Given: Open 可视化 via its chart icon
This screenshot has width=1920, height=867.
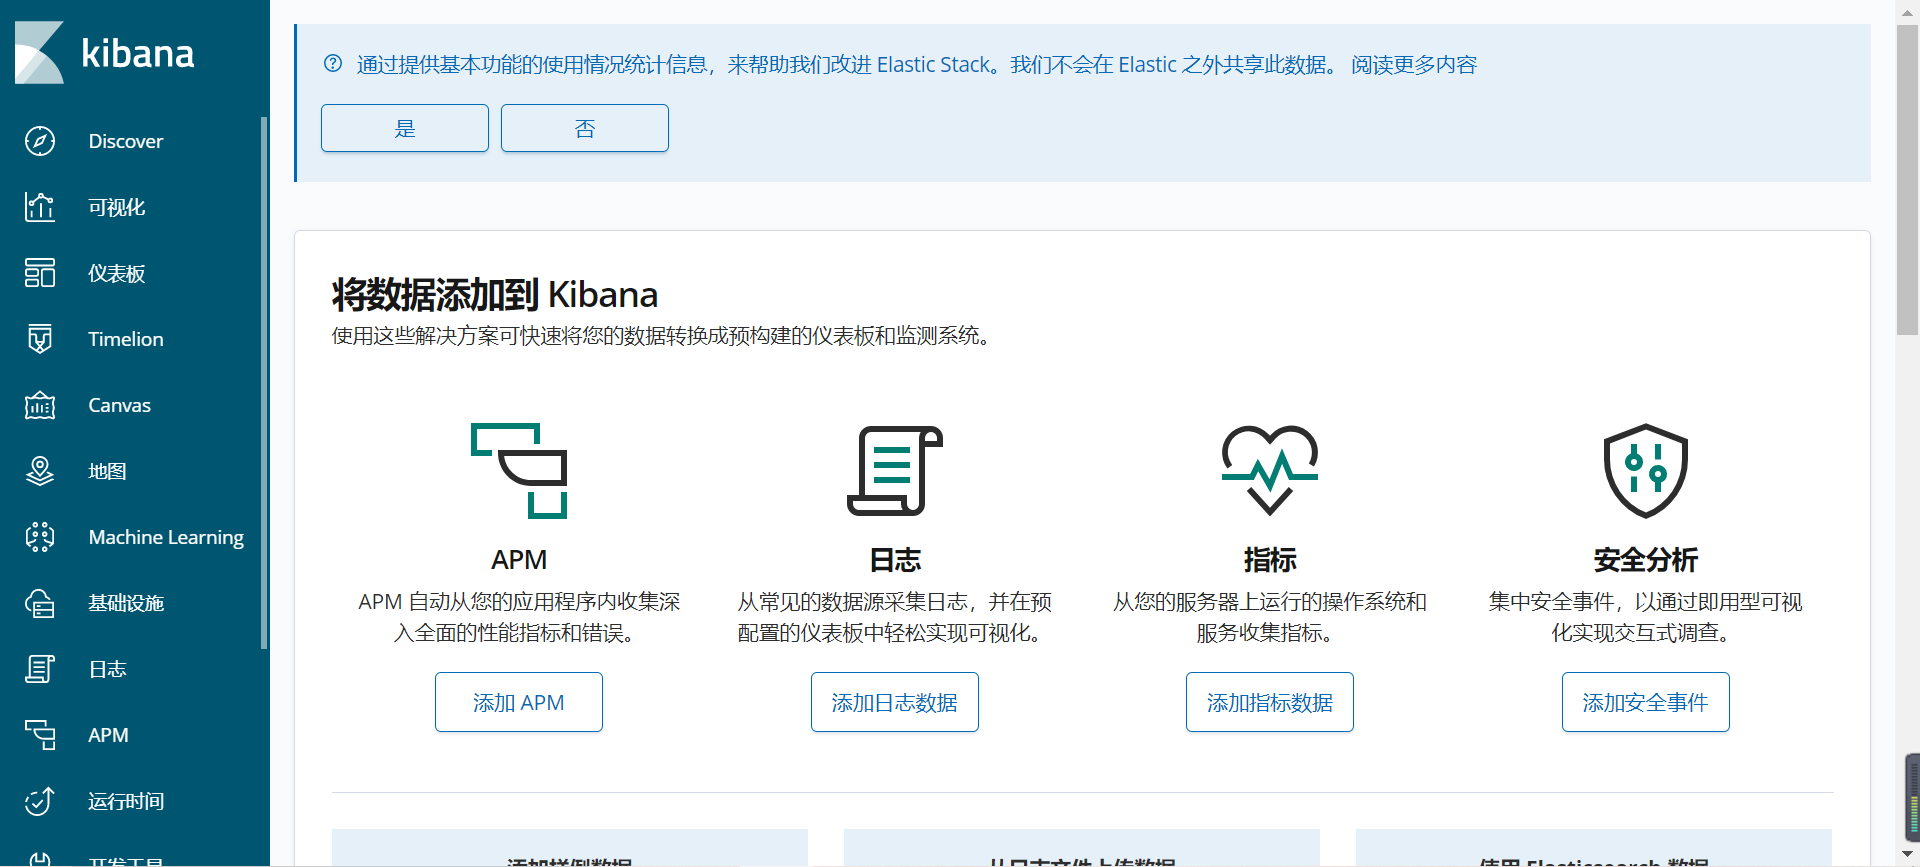Looking at the screenshot, I should 40,207.
